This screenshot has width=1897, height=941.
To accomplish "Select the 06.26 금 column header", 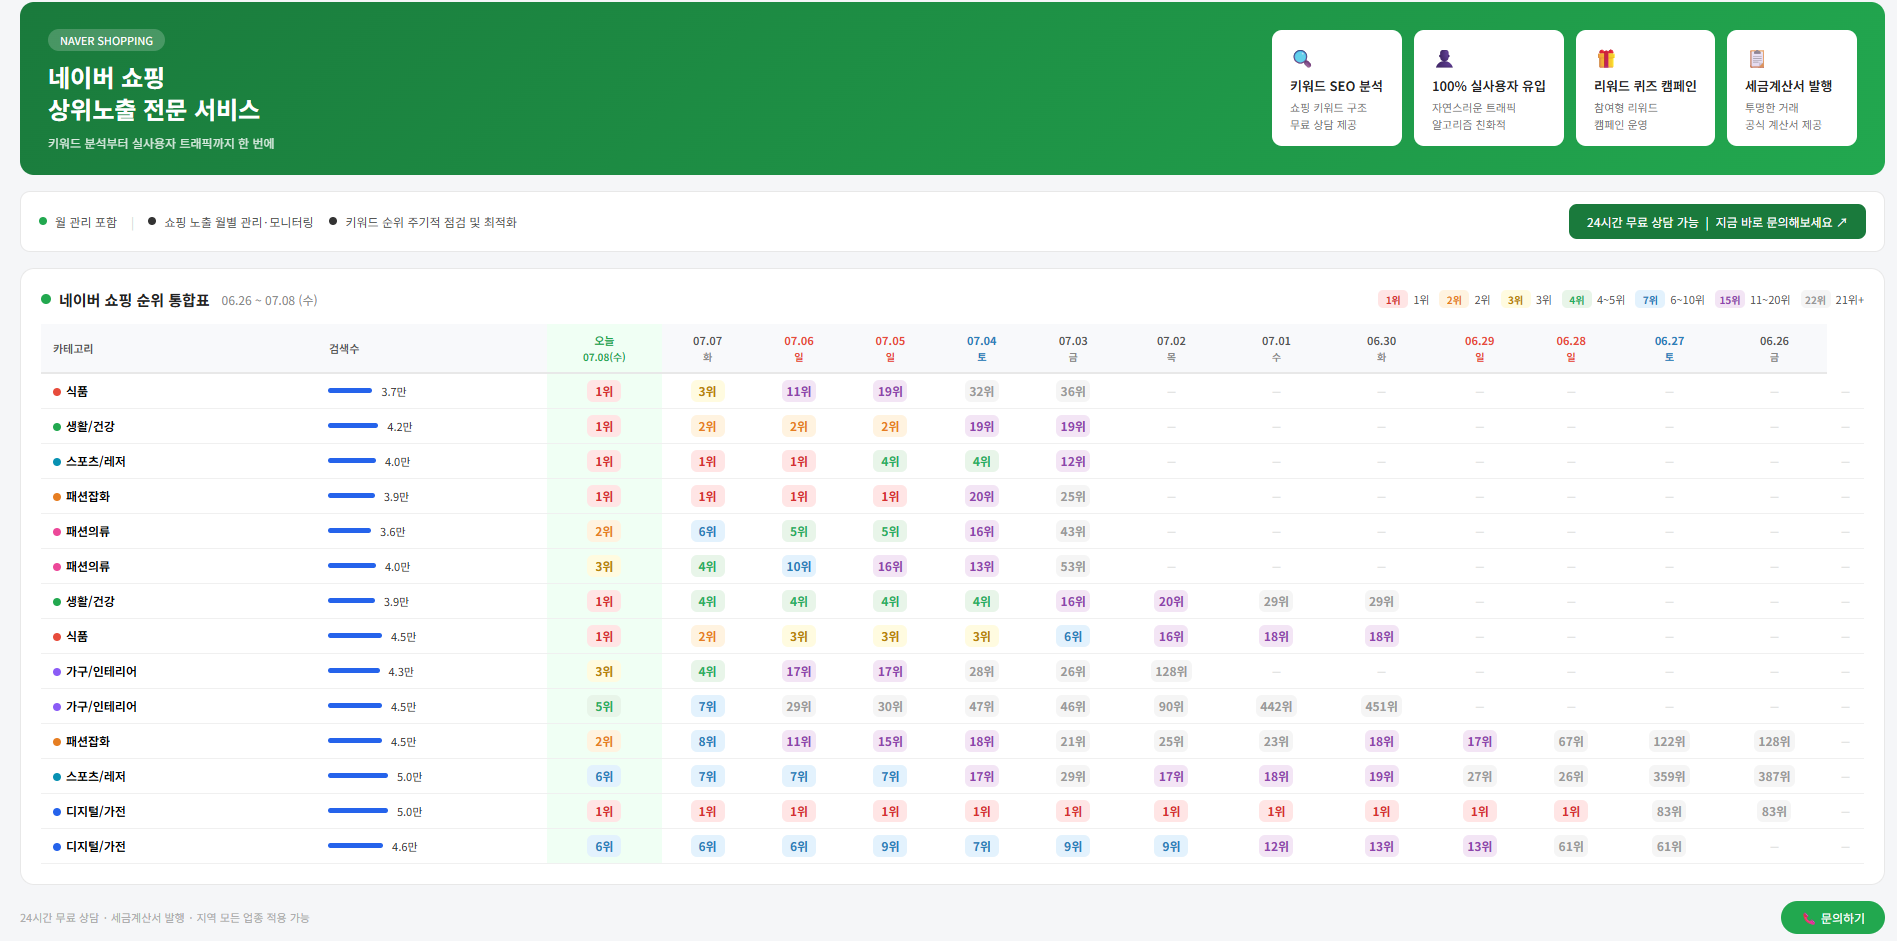I will click(1774, 349).
